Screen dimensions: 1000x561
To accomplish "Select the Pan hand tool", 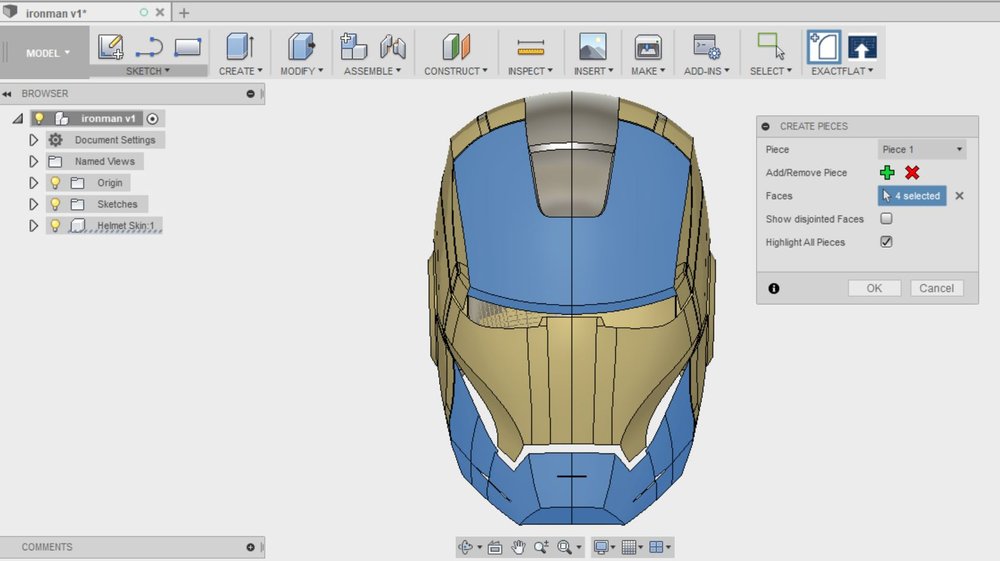I will (518, 547).
